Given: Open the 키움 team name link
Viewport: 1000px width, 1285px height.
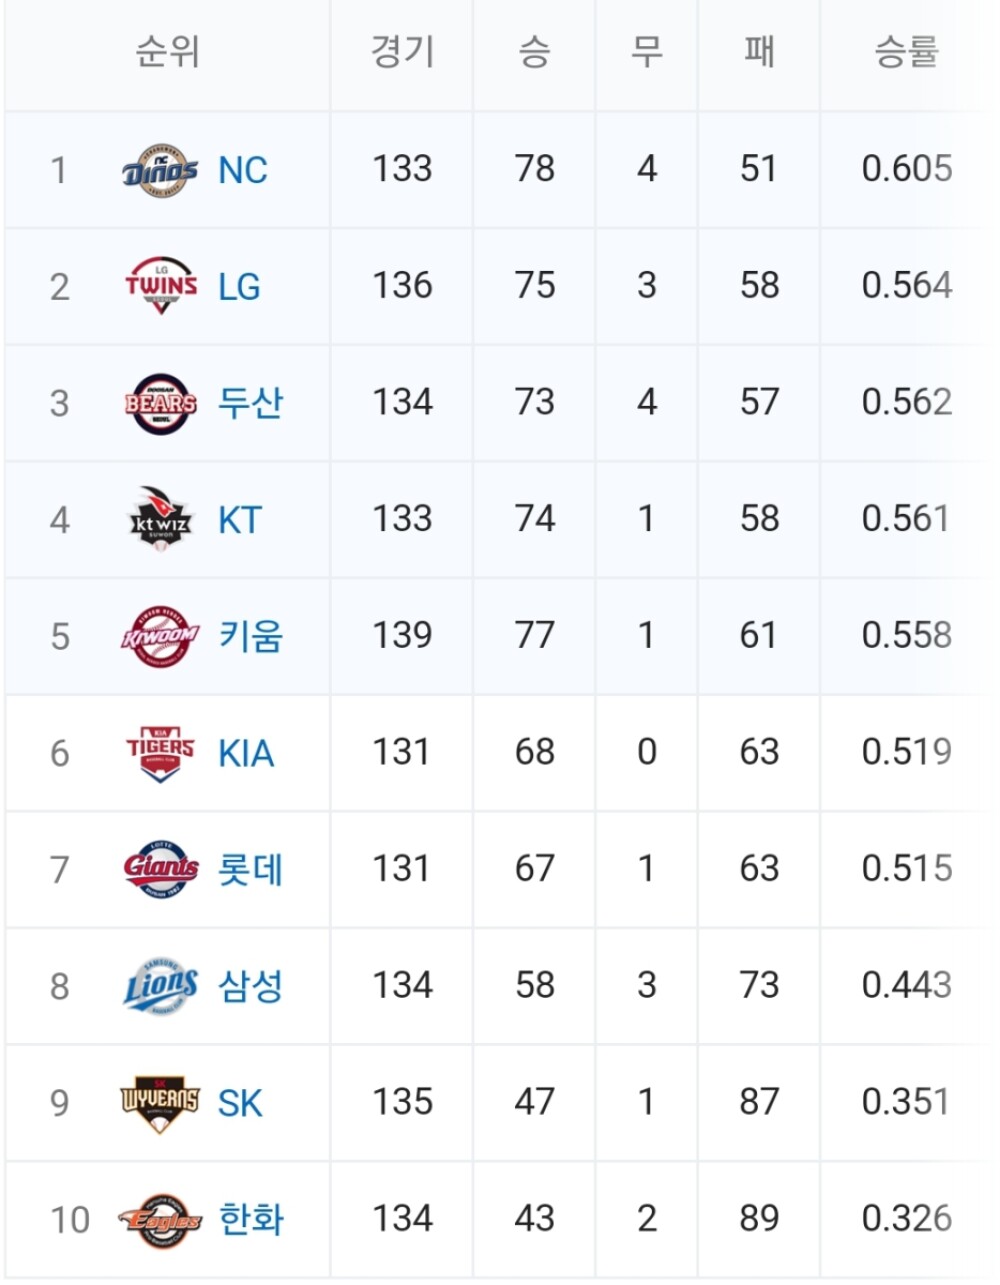Looking at the screenshot, I should (x=251, y=637).
